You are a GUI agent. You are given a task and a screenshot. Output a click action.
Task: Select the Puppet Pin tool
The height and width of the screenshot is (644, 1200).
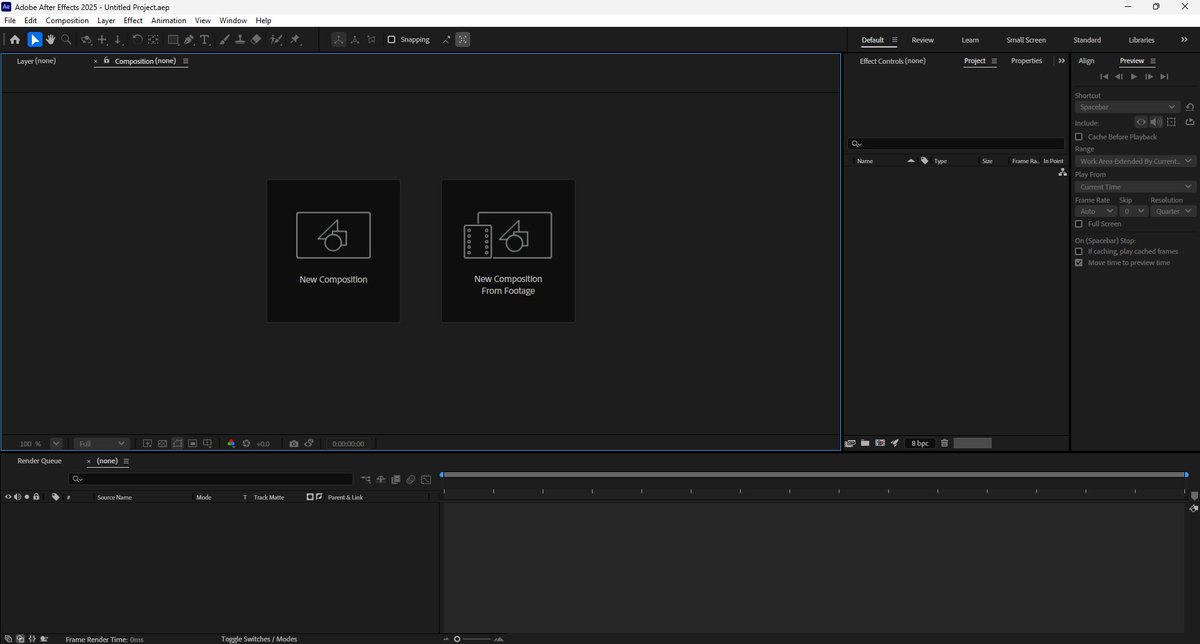(x=295, y=40)
